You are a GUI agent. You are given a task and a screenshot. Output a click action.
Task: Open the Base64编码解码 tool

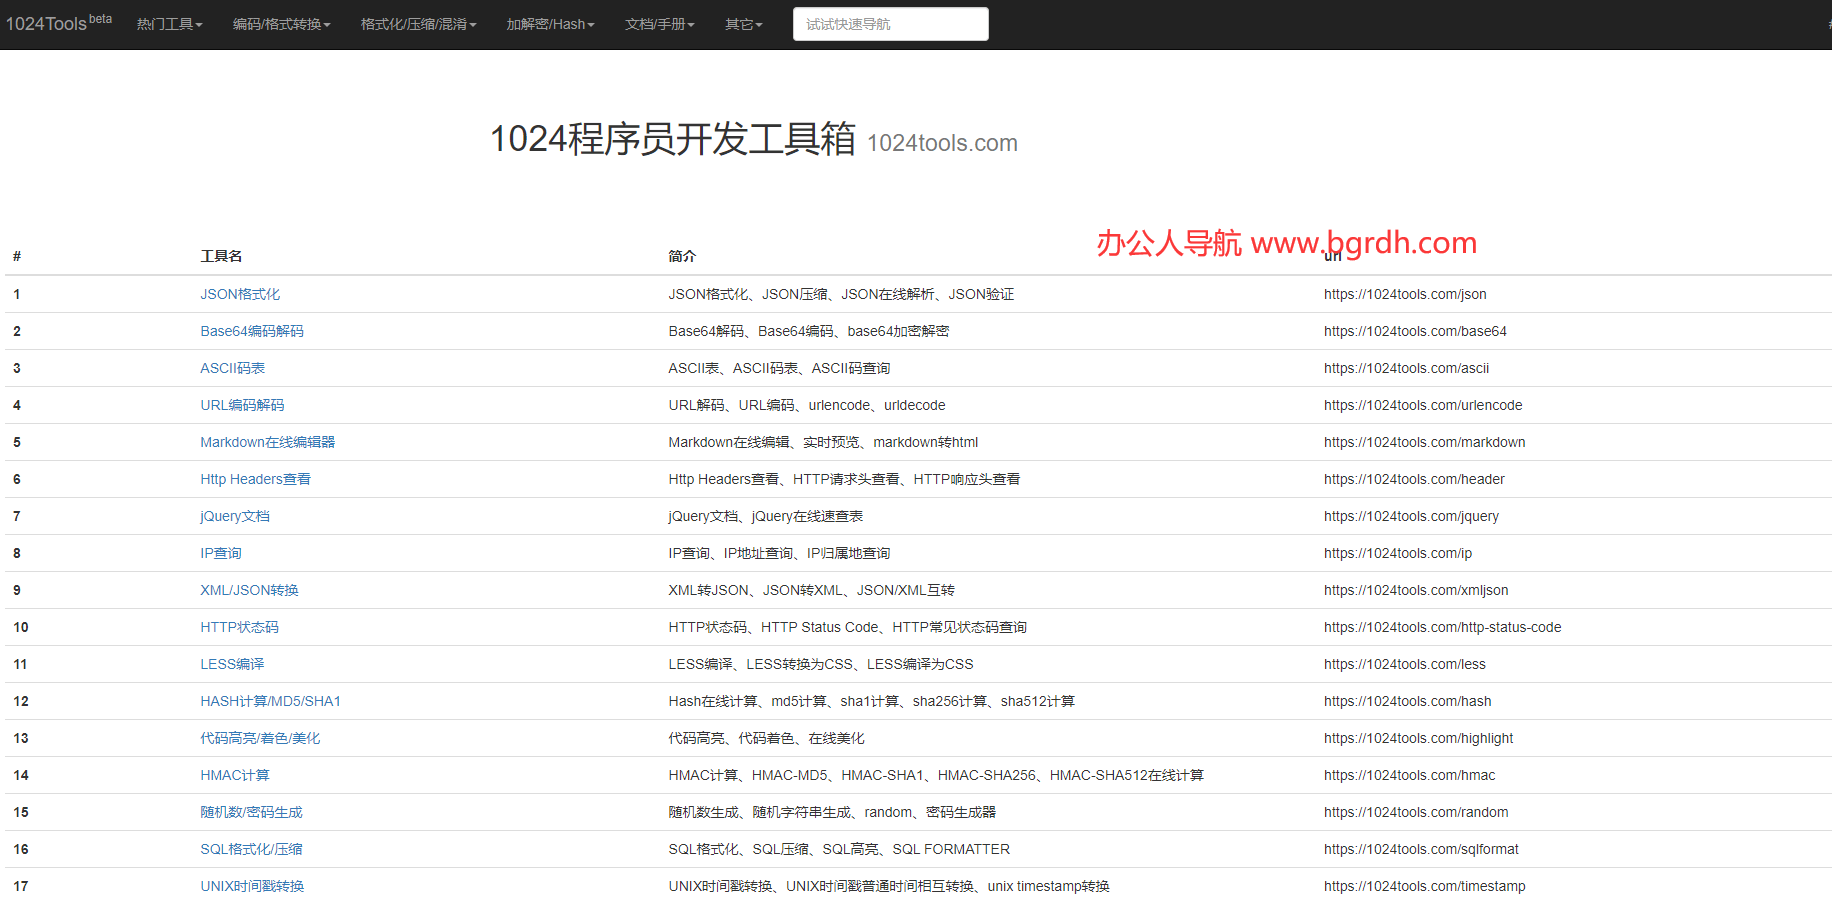click(x=252, y=331)
